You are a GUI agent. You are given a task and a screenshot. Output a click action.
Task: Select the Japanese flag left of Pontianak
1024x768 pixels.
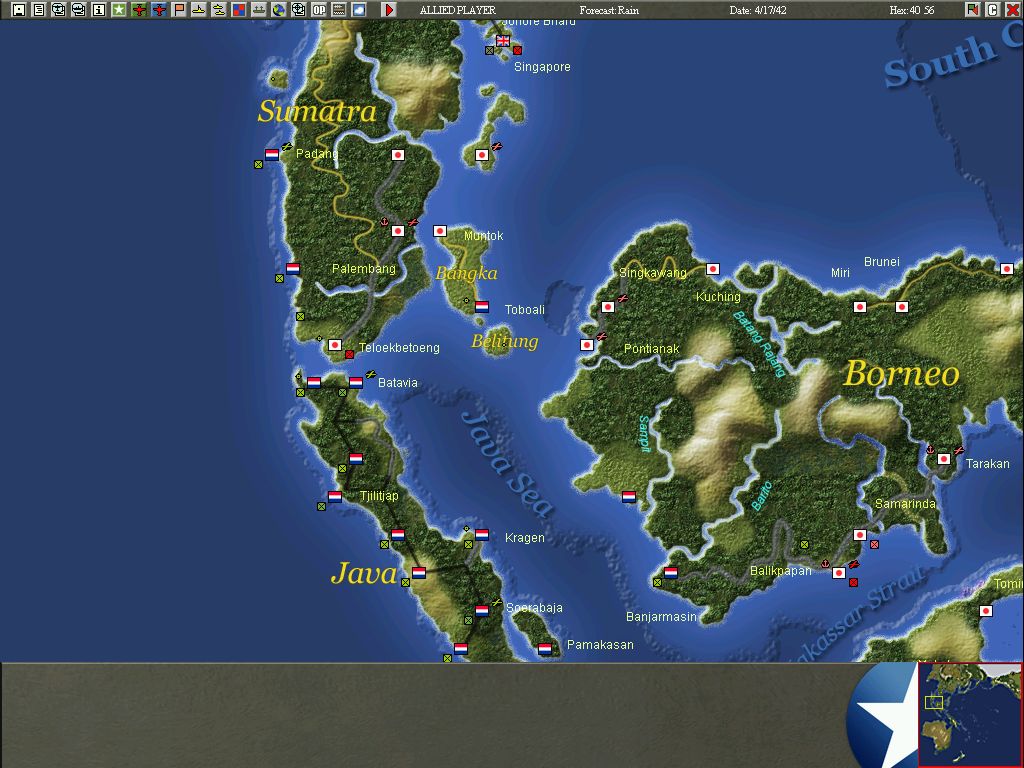click(x=587, y=344)
